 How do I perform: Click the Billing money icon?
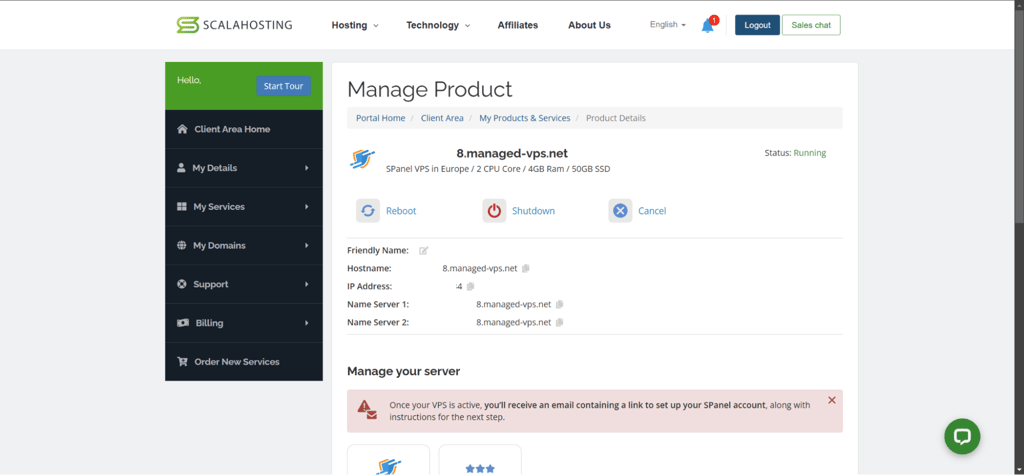pos(183,323)
